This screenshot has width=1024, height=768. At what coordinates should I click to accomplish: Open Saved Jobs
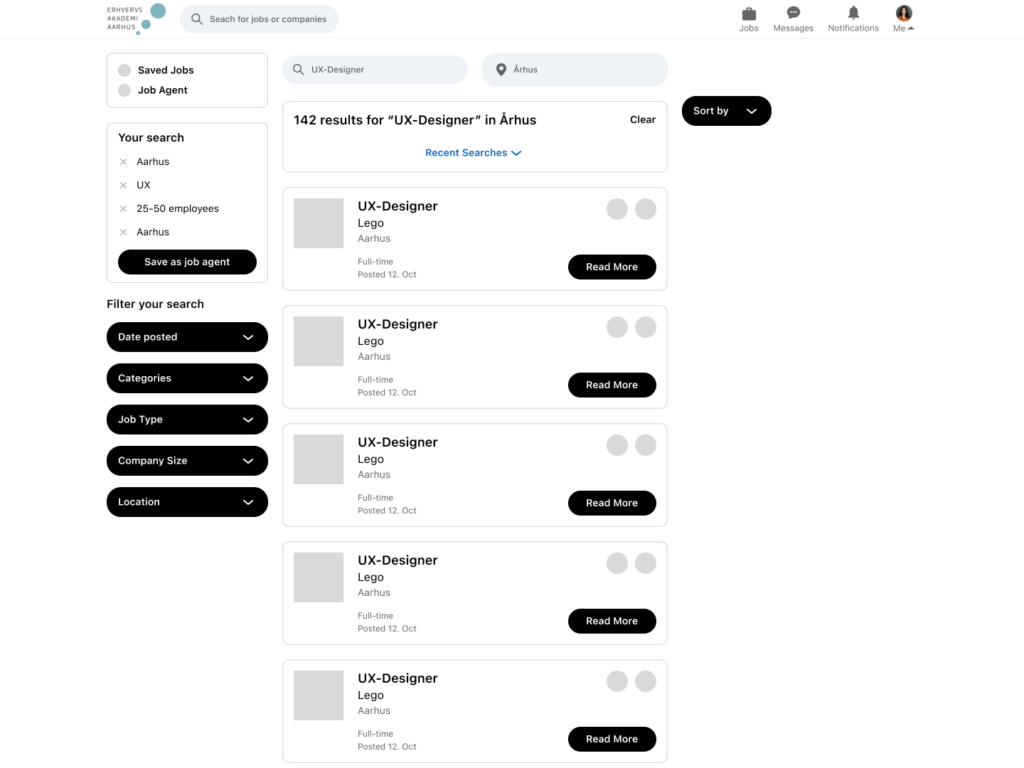[165, 70]
